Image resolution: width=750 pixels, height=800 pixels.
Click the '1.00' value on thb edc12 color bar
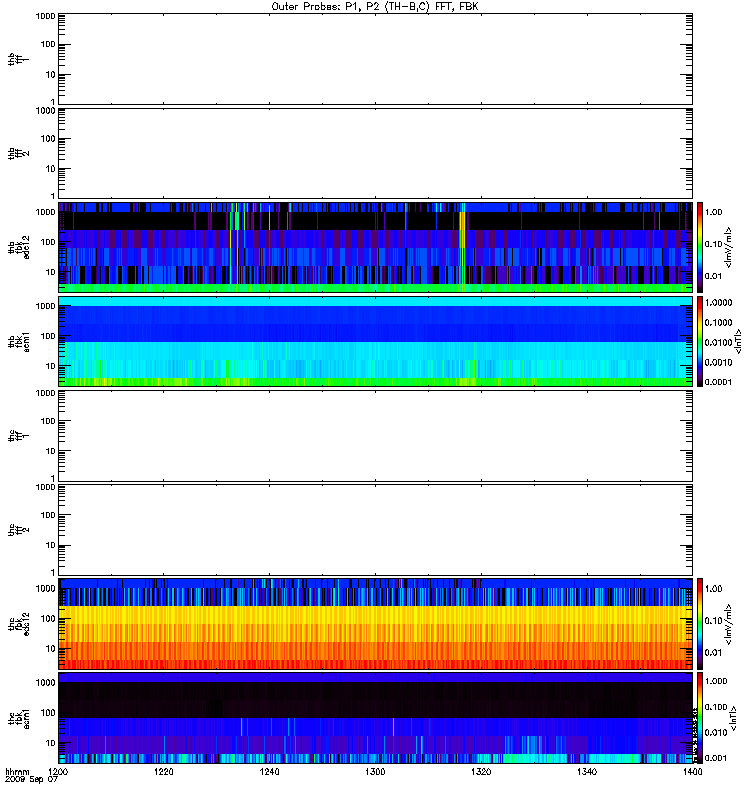pyautogui.click(x=714, y=212)
